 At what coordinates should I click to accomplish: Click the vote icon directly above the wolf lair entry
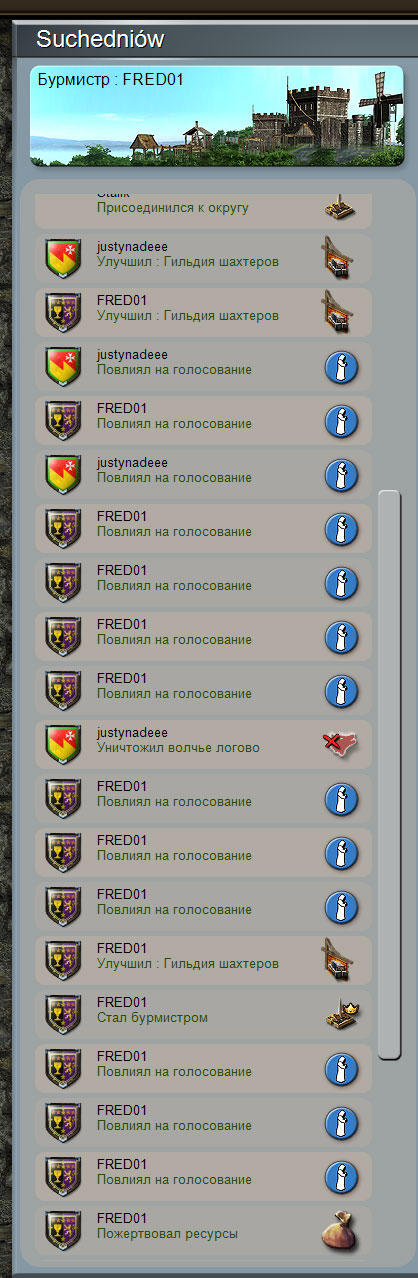[341, 690]
